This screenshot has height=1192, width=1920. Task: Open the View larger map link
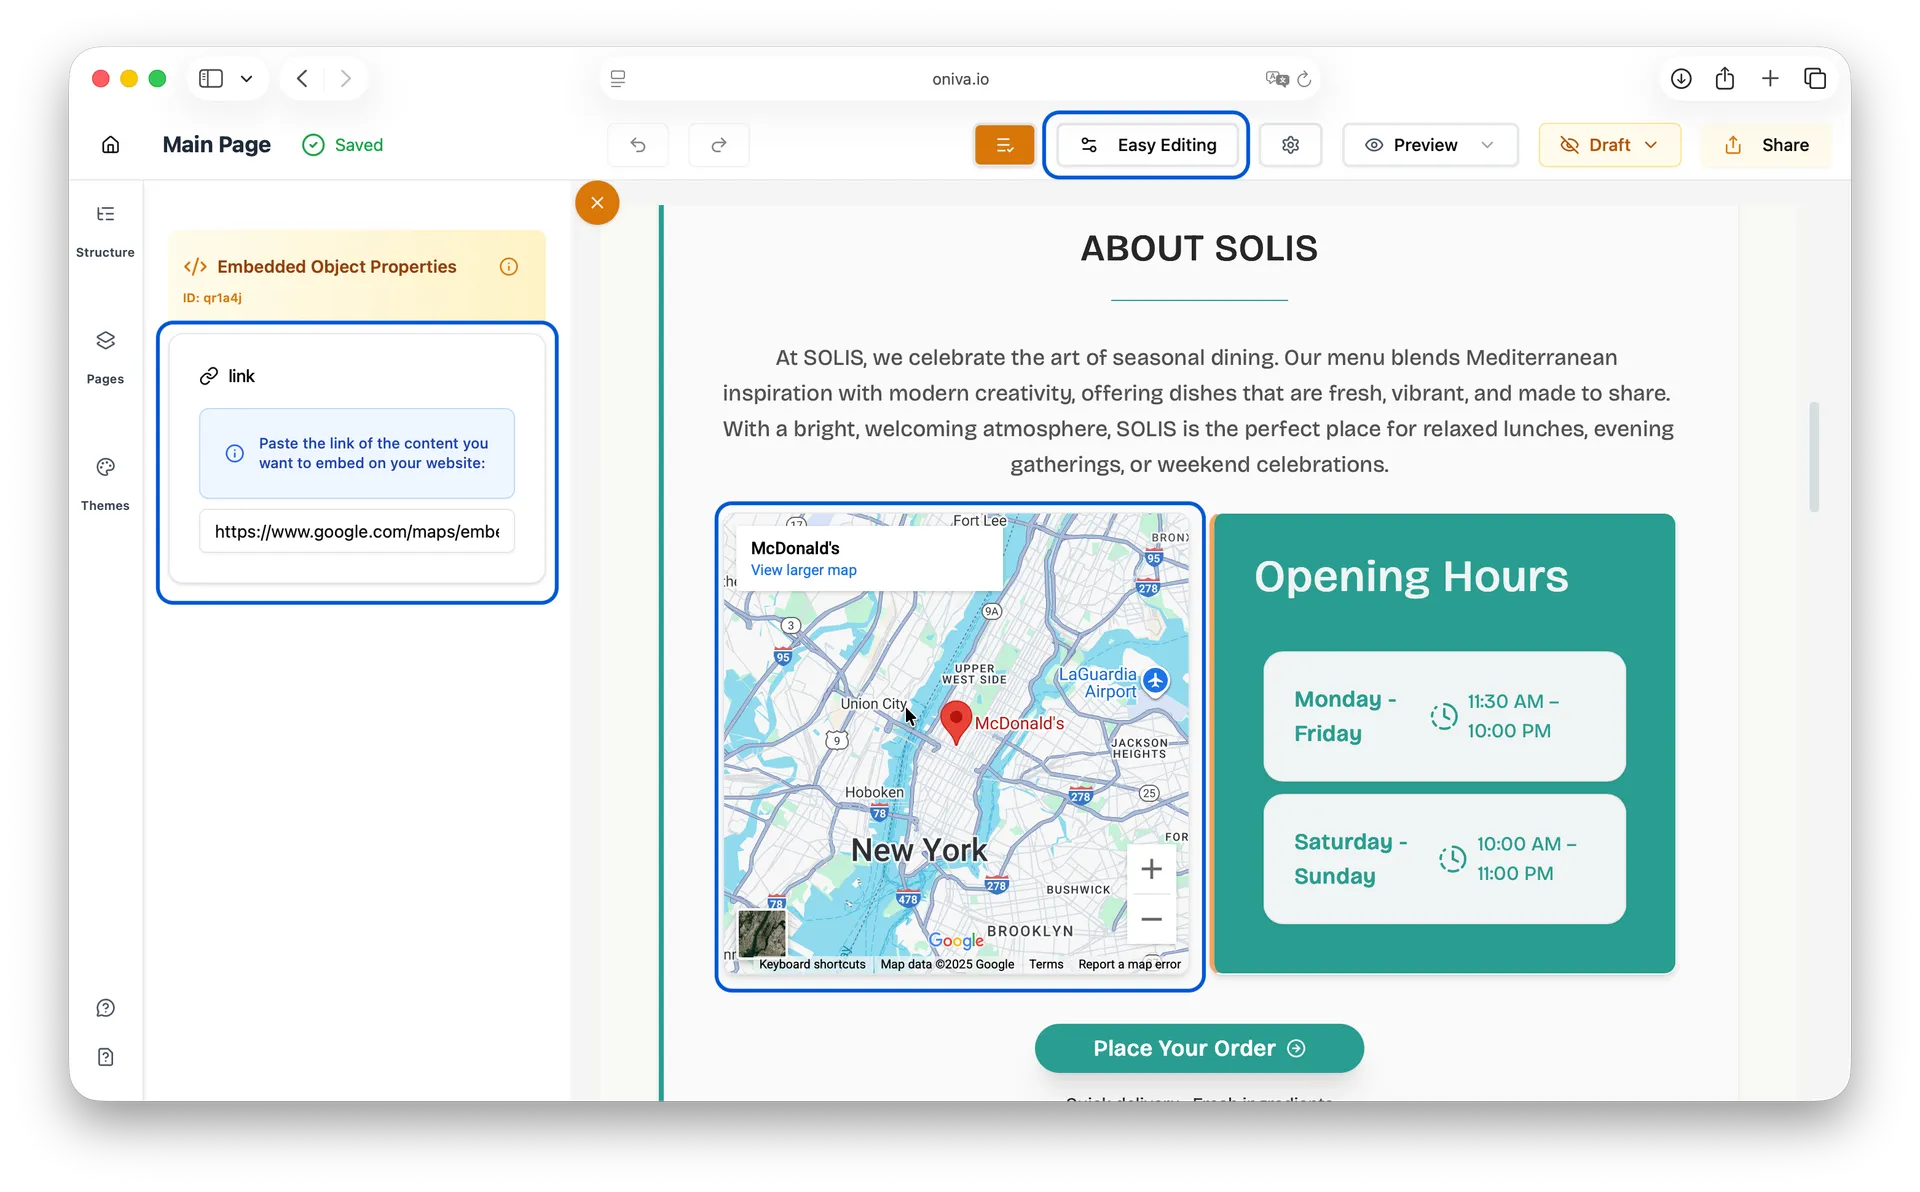coord(804,571)
